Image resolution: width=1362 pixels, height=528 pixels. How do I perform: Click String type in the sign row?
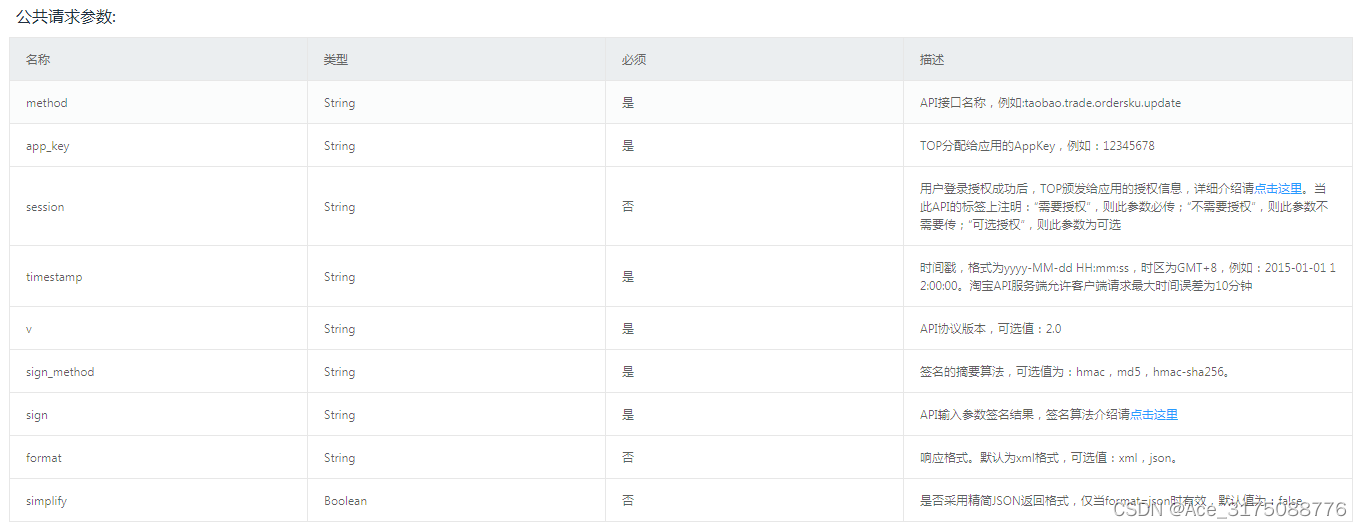tap(339, 415)
